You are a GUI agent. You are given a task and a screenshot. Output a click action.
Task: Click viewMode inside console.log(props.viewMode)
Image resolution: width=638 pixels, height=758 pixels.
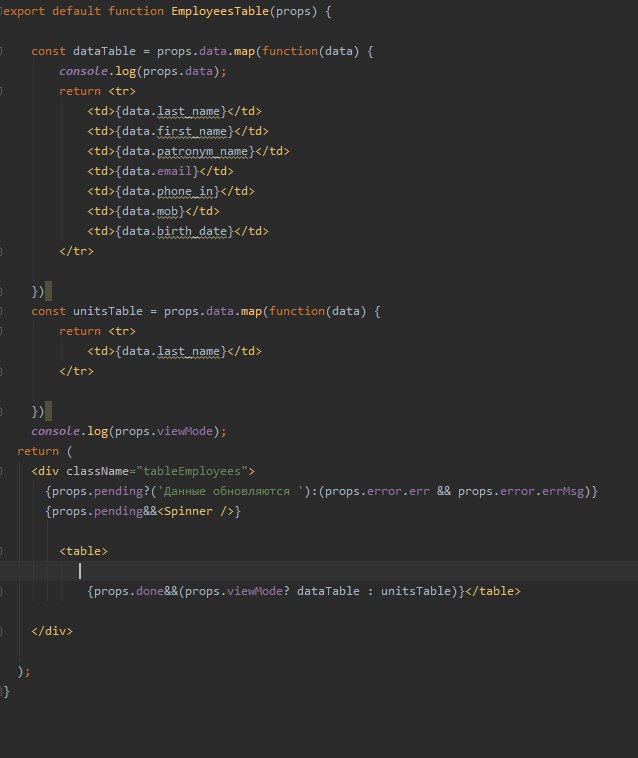click(185, 431)
